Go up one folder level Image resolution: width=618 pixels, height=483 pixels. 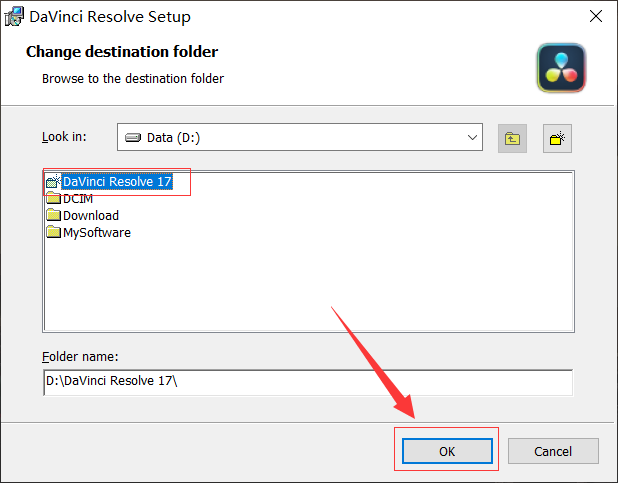click(x=512, y=139)
